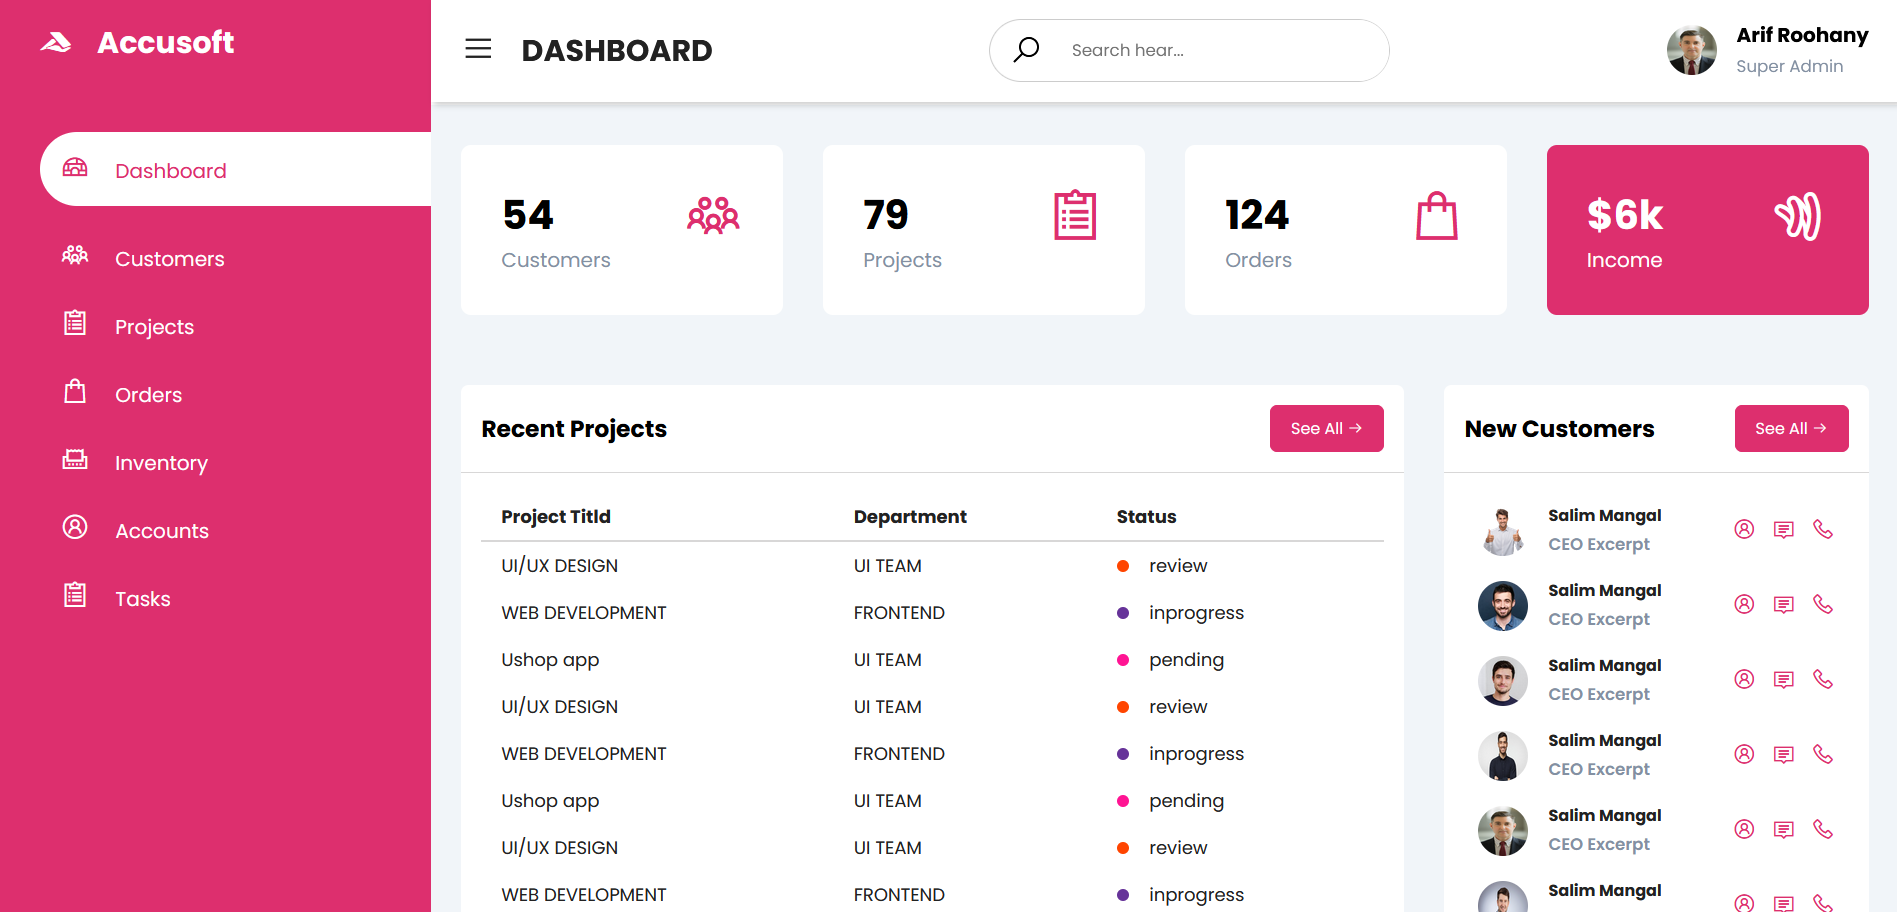
Task: Click the first FRONTEND department cell
Action: [899, 613]
